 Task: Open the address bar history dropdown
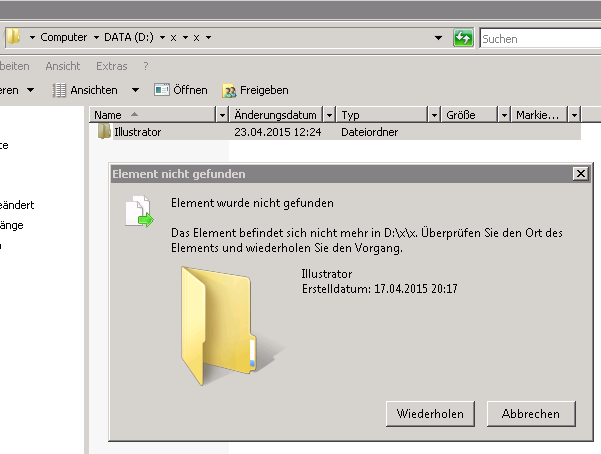pos(440,39)
